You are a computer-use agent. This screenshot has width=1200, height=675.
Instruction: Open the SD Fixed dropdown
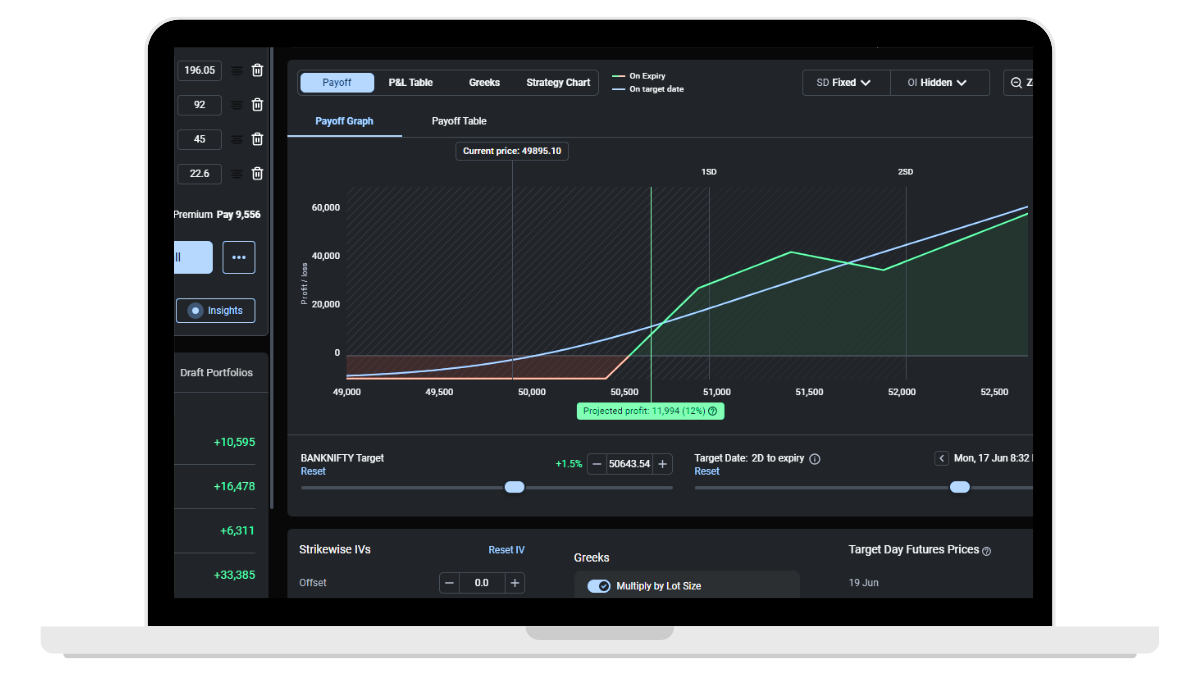[845, 83]
